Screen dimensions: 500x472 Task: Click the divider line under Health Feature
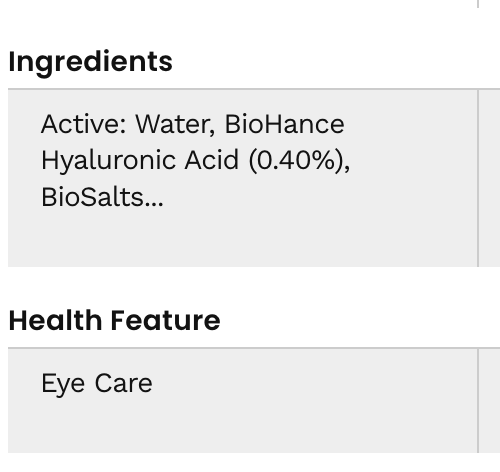pos(254,348)
